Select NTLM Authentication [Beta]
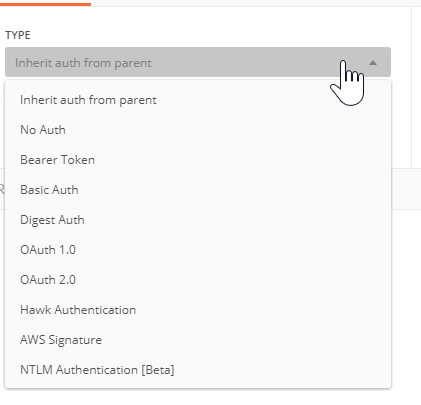 point(198,370)
